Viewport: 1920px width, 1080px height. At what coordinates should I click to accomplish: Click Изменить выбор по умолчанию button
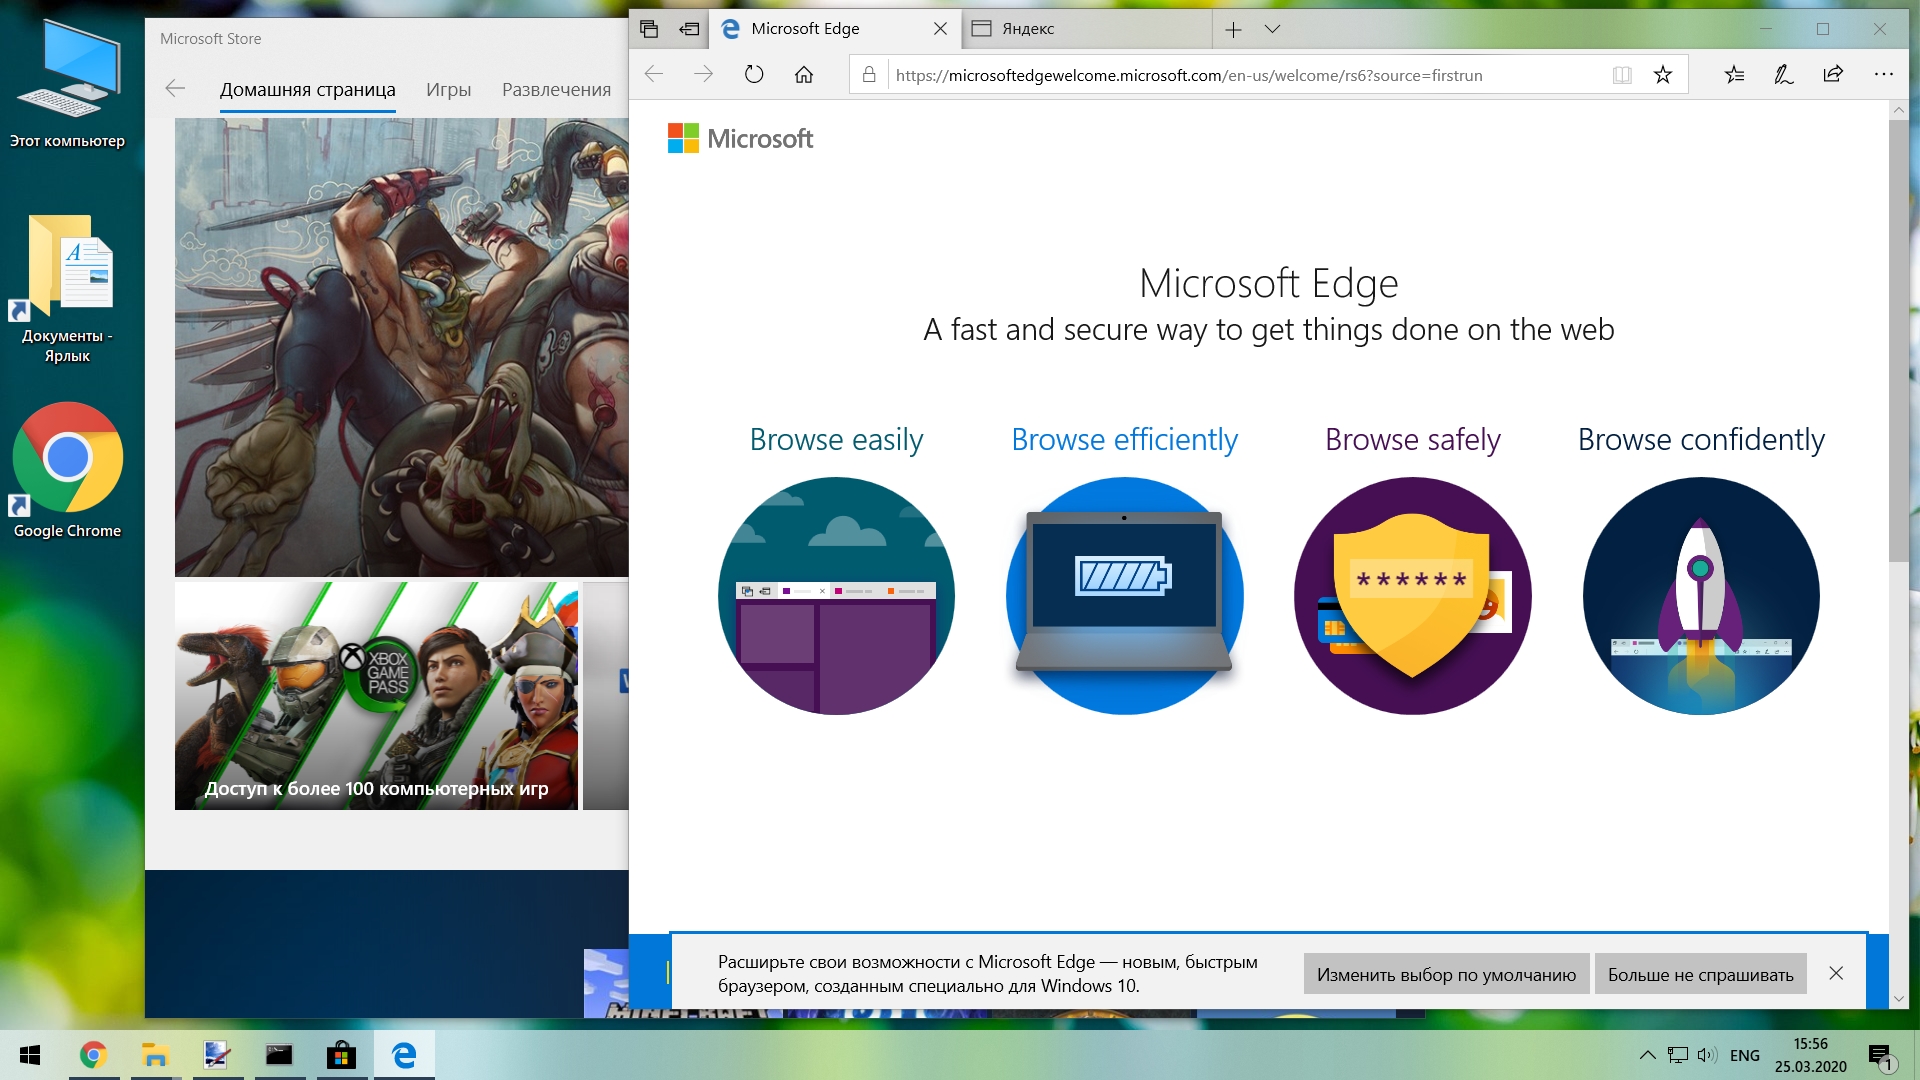pos(1446,974)
